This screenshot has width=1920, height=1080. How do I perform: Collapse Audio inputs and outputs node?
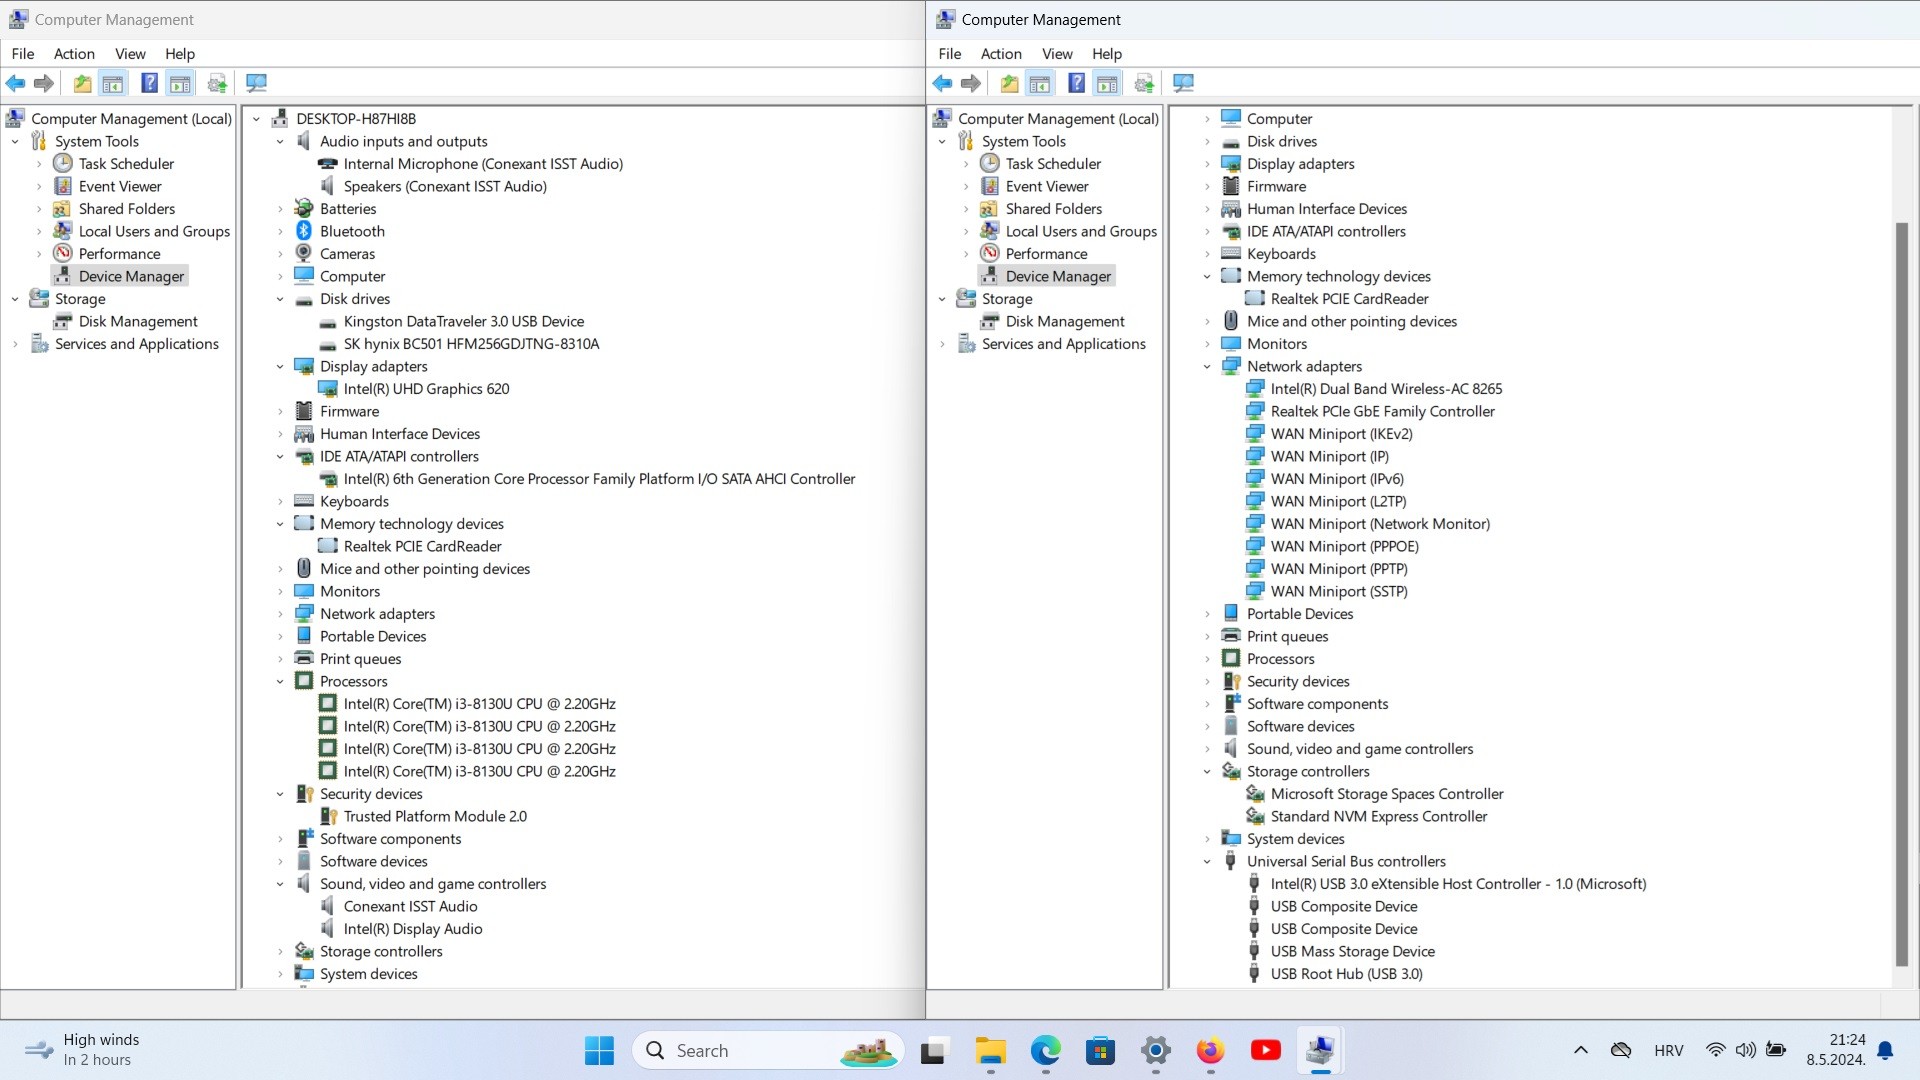pos(281,141)
